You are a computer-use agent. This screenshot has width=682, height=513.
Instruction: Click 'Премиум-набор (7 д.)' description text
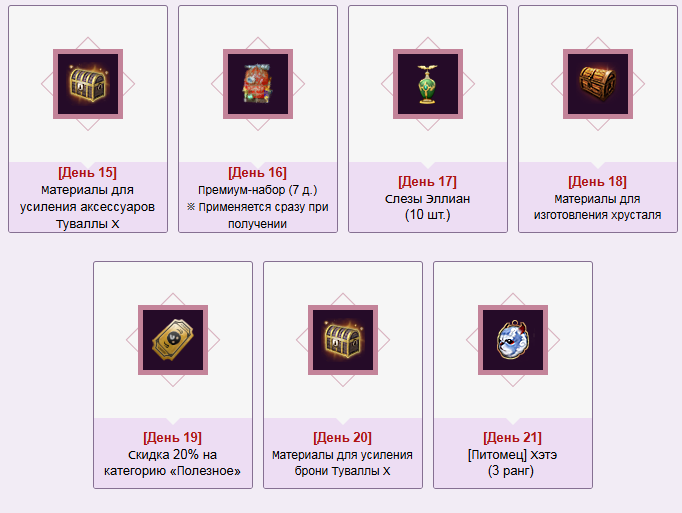pyautogui.click(x=257, y=190)
